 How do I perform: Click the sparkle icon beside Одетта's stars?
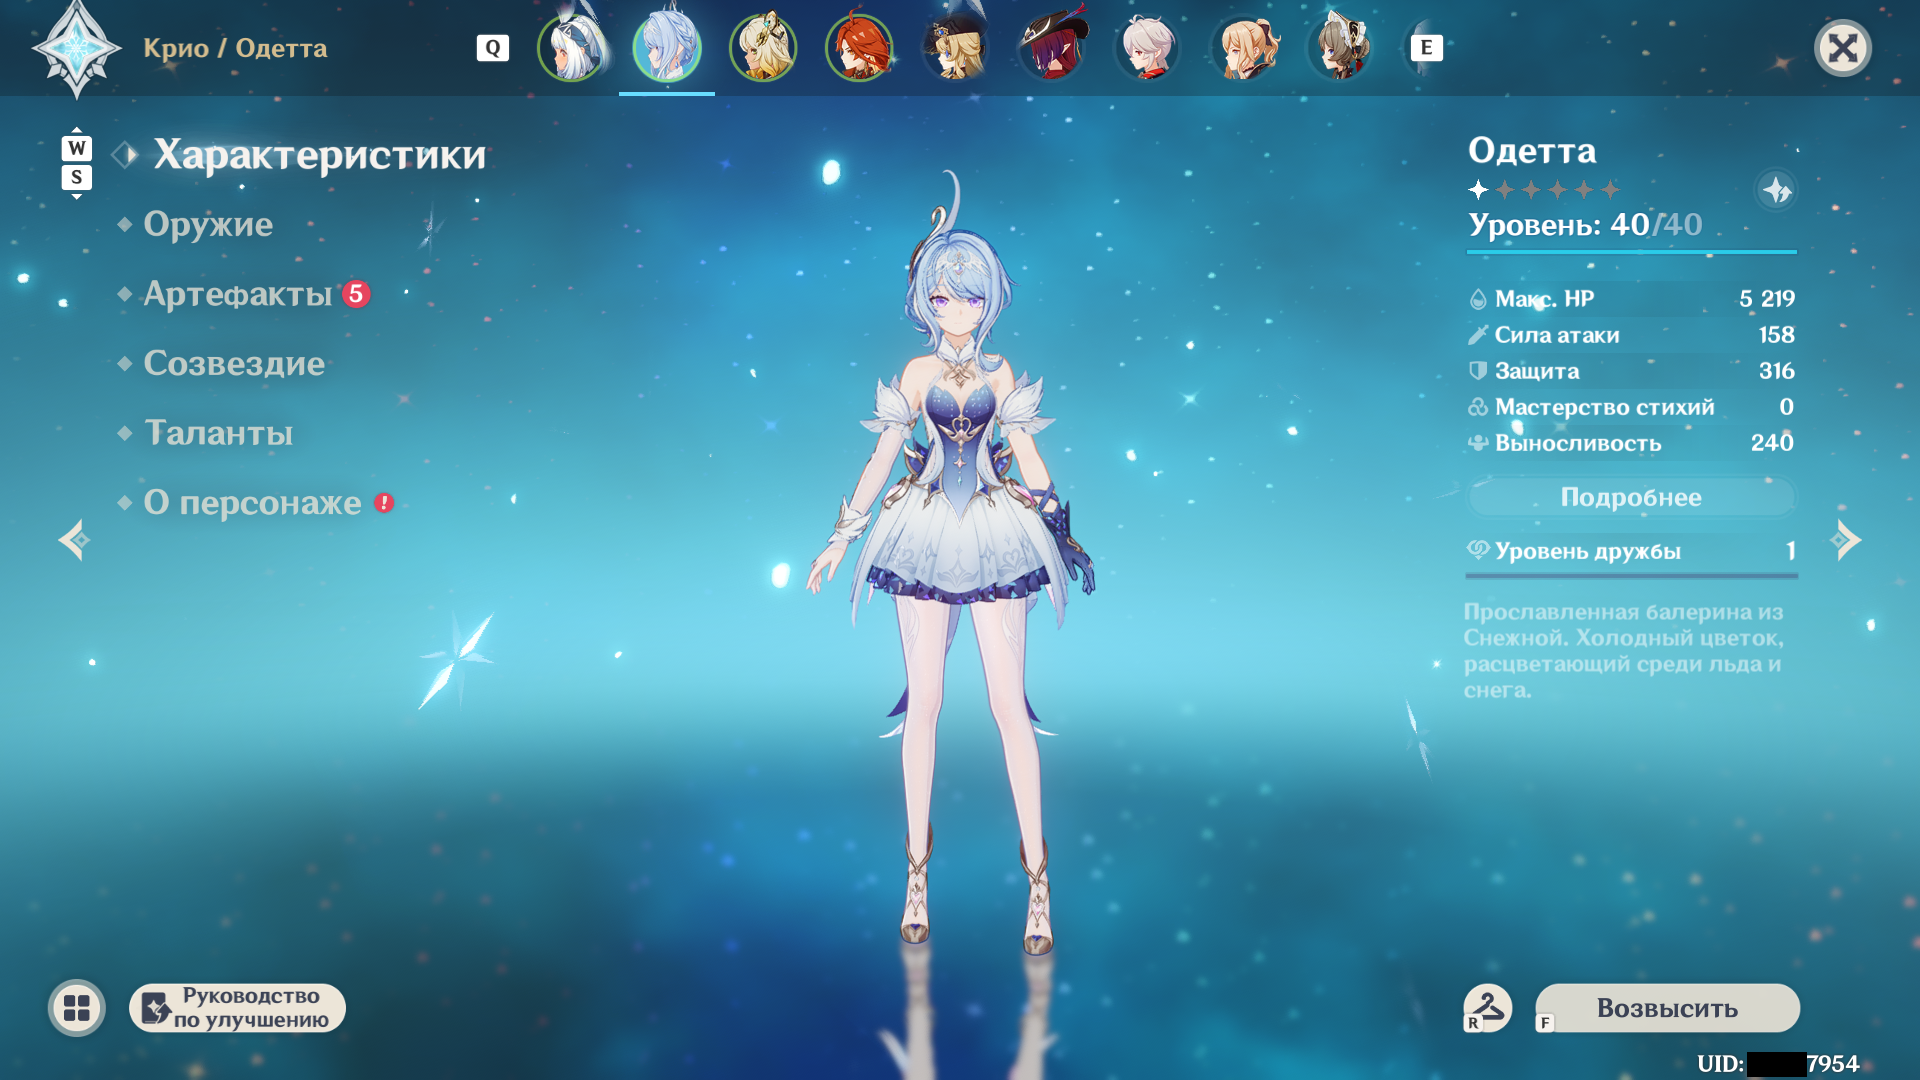click(1776, 190)
